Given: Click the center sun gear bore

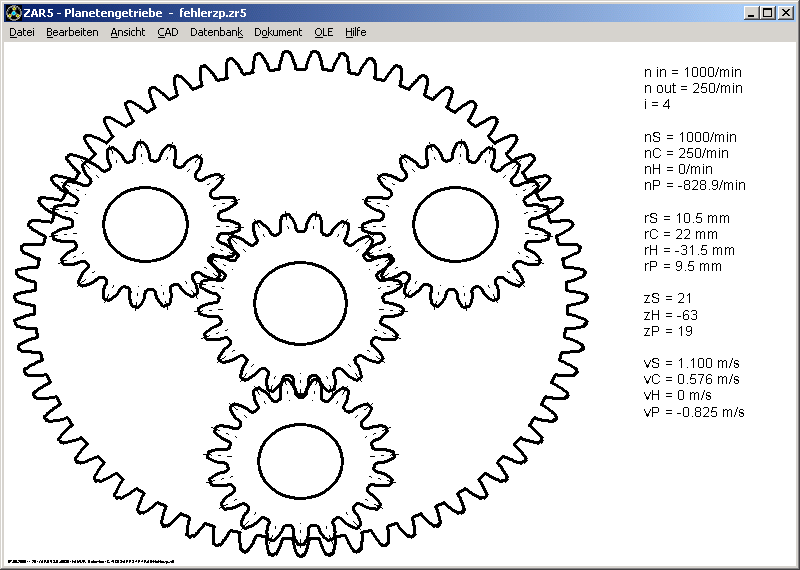Looking at the screenshot, I should pos(300,300).
